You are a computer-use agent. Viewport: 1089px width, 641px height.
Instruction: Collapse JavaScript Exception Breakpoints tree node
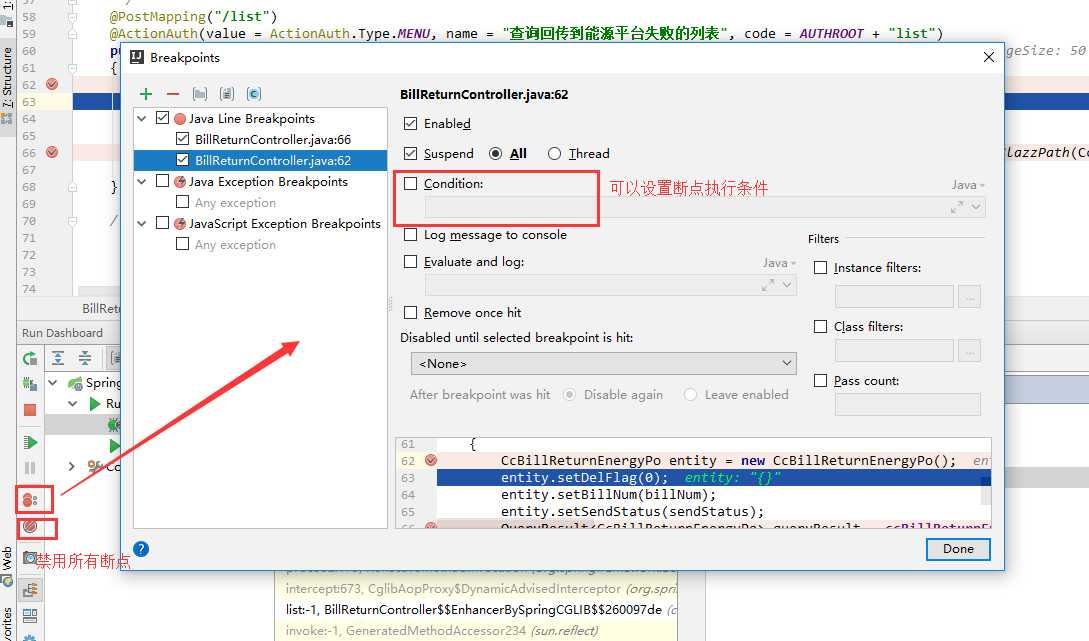coord(142,224)
